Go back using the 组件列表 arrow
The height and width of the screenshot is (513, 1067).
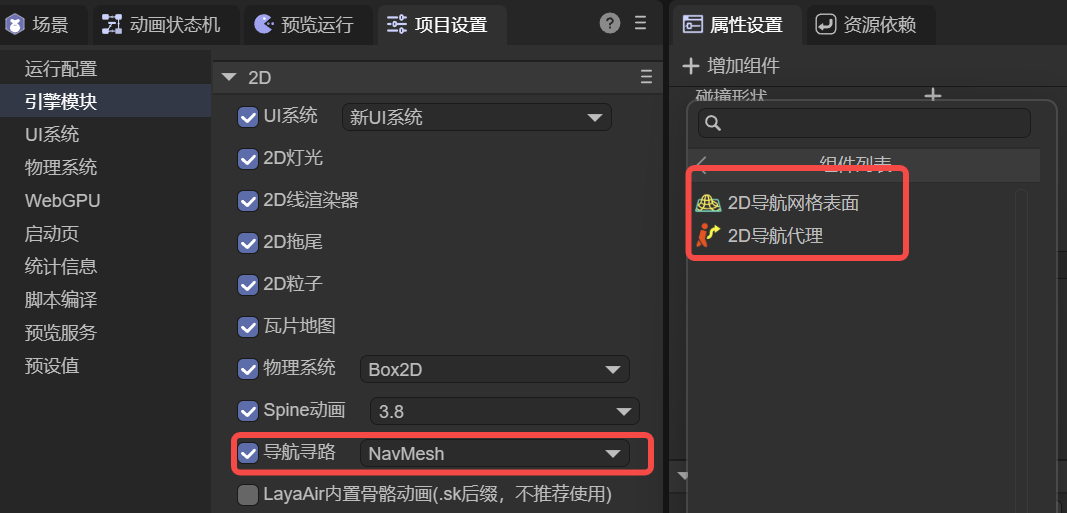coord(702,164)
